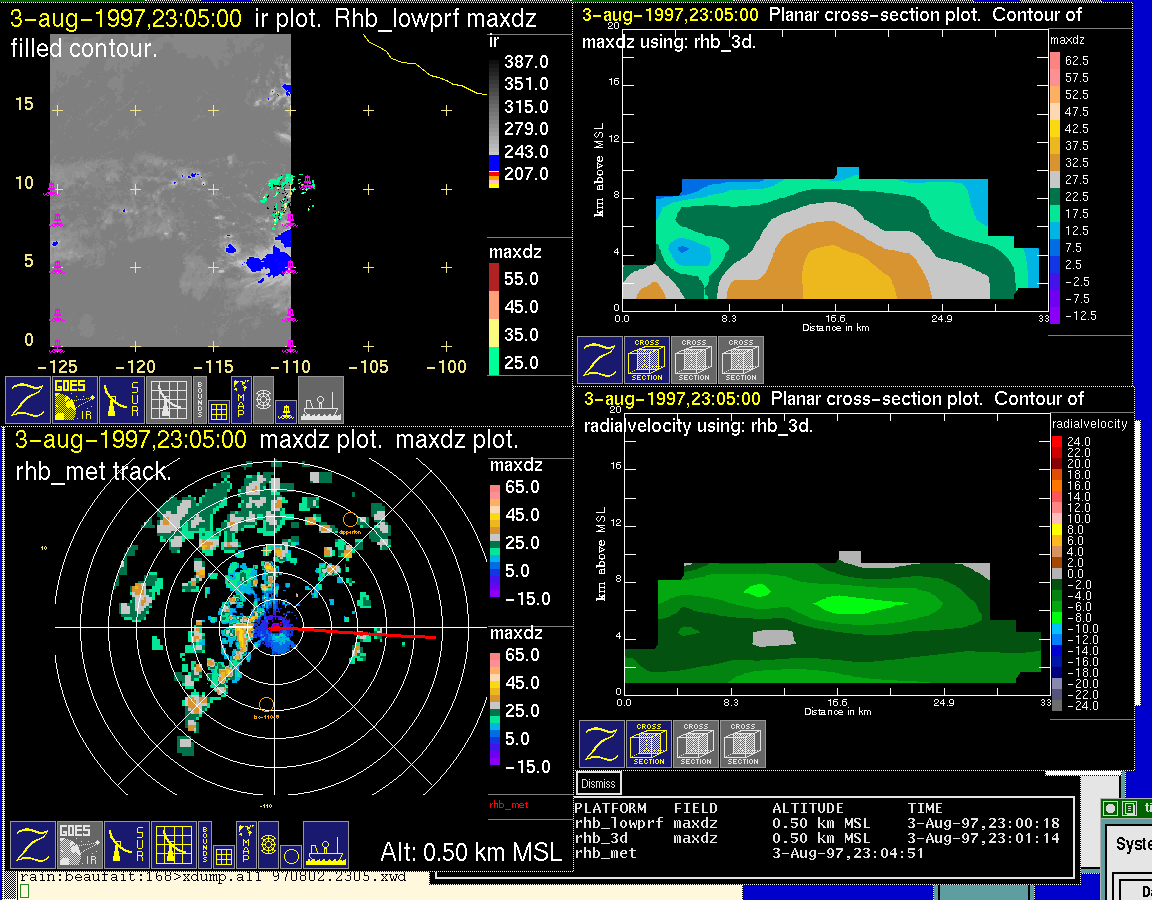Open the Z menu in the maxdz plot window
The width and height of the screenshot is (1152, 900).
(x=32, y=844)
